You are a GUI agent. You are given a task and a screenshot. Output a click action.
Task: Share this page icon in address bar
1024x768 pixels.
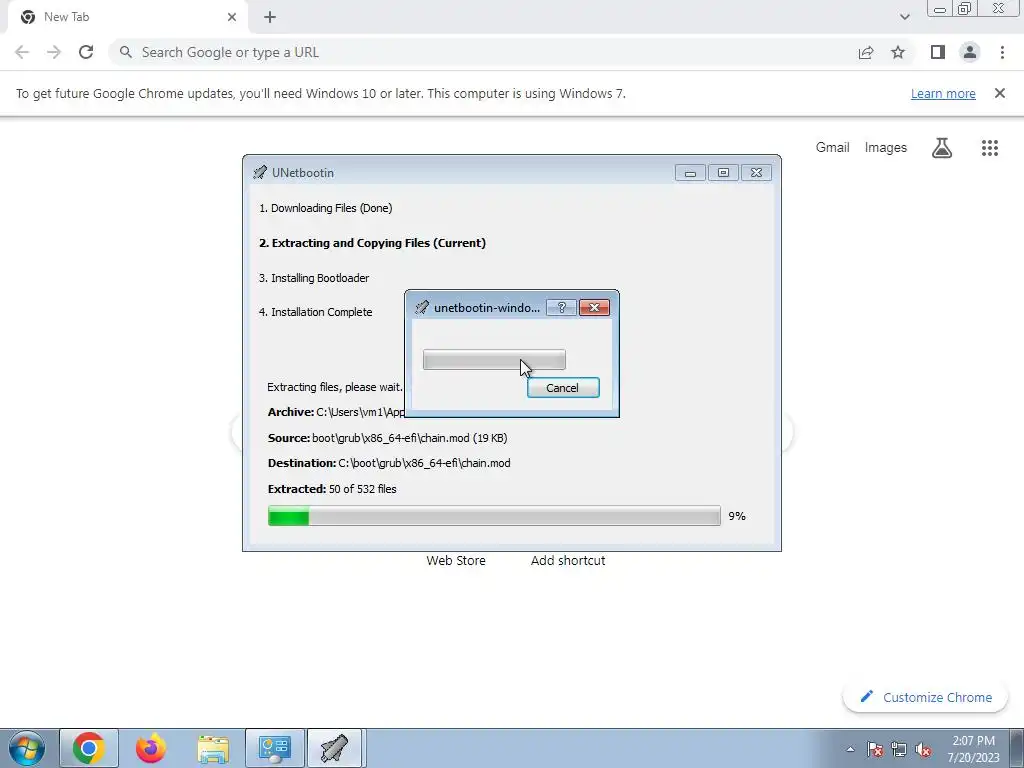click(x=866, y=52)
